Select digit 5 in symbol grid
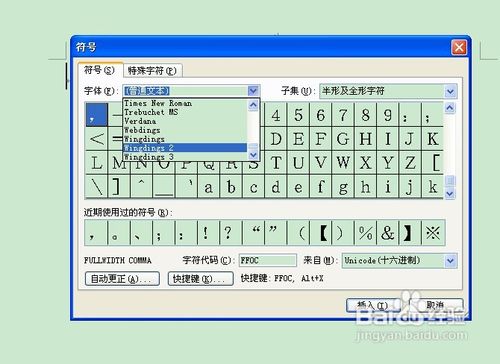Viewport: 500px width, 364px height. coord(298,115)
